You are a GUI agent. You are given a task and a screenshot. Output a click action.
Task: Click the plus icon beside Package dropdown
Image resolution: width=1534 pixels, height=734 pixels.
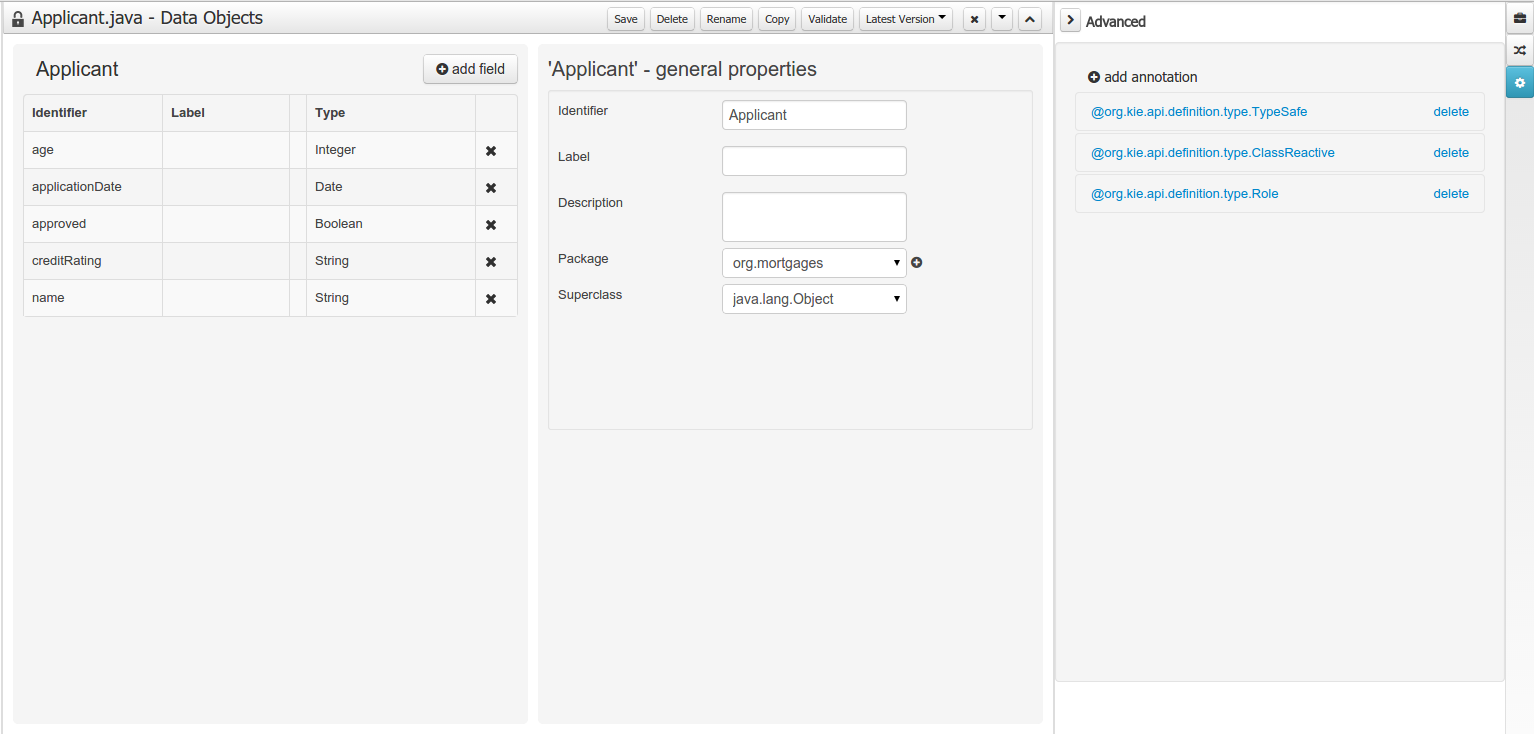(x=917, y=263)
